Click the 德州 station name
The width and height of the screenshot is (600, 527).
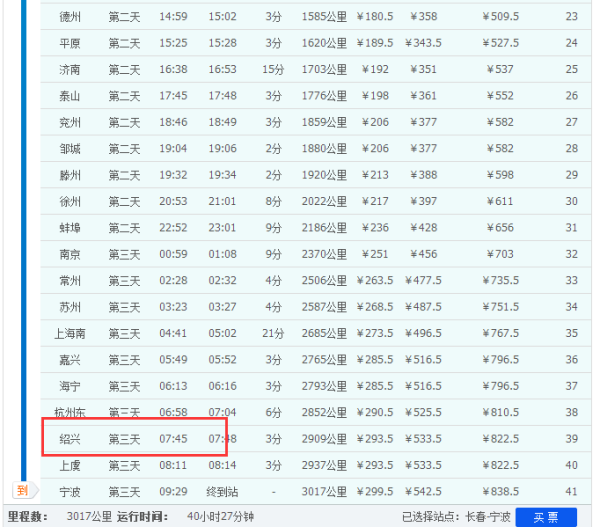pos(70,17)
